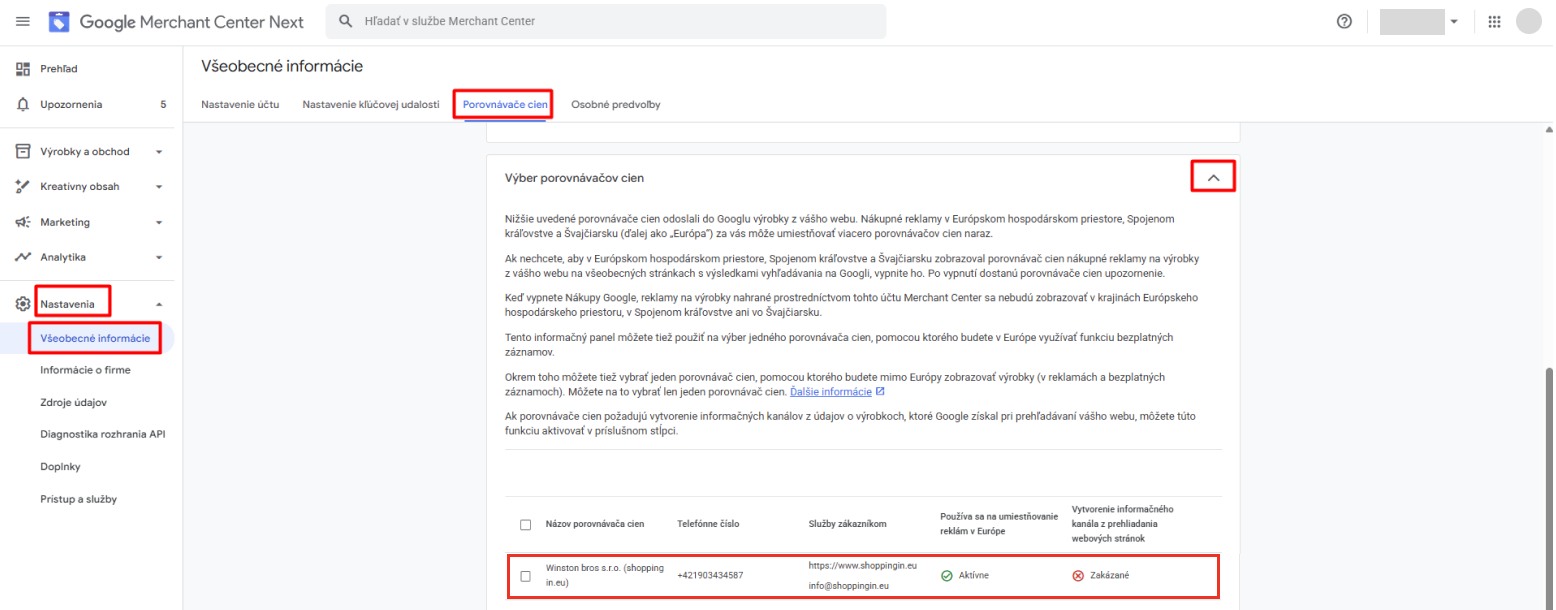Switch to the Osobné predvoľby tab
The image size is (1556, 610).
[x=615, y=104]
